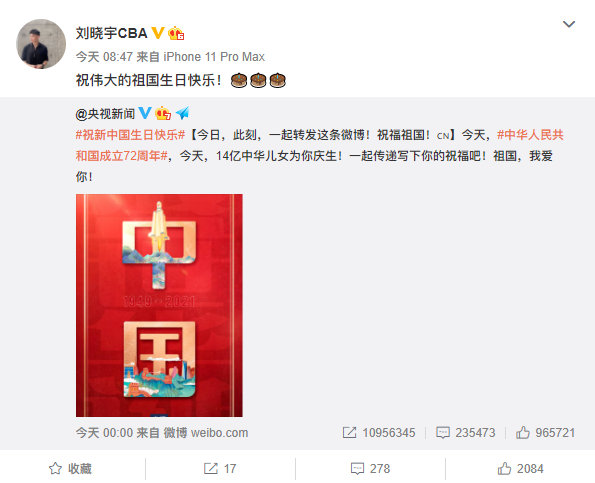Open the @央视新闻 account link
This screenshot has height=483, width=595.
pos(105,113)
